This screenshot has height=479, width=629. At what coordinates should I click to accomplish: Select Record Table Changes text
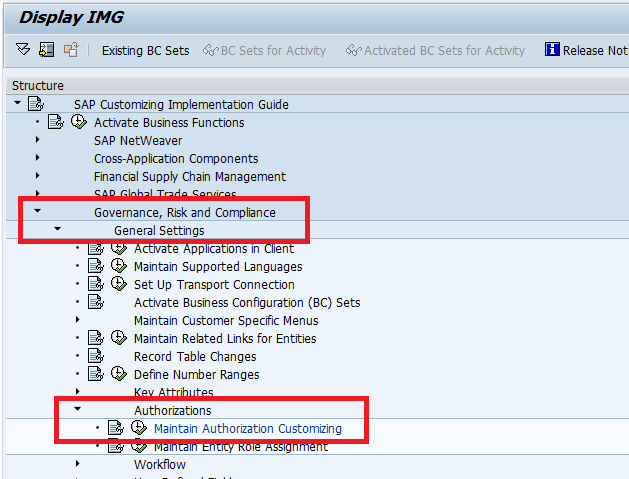[195, 356]
